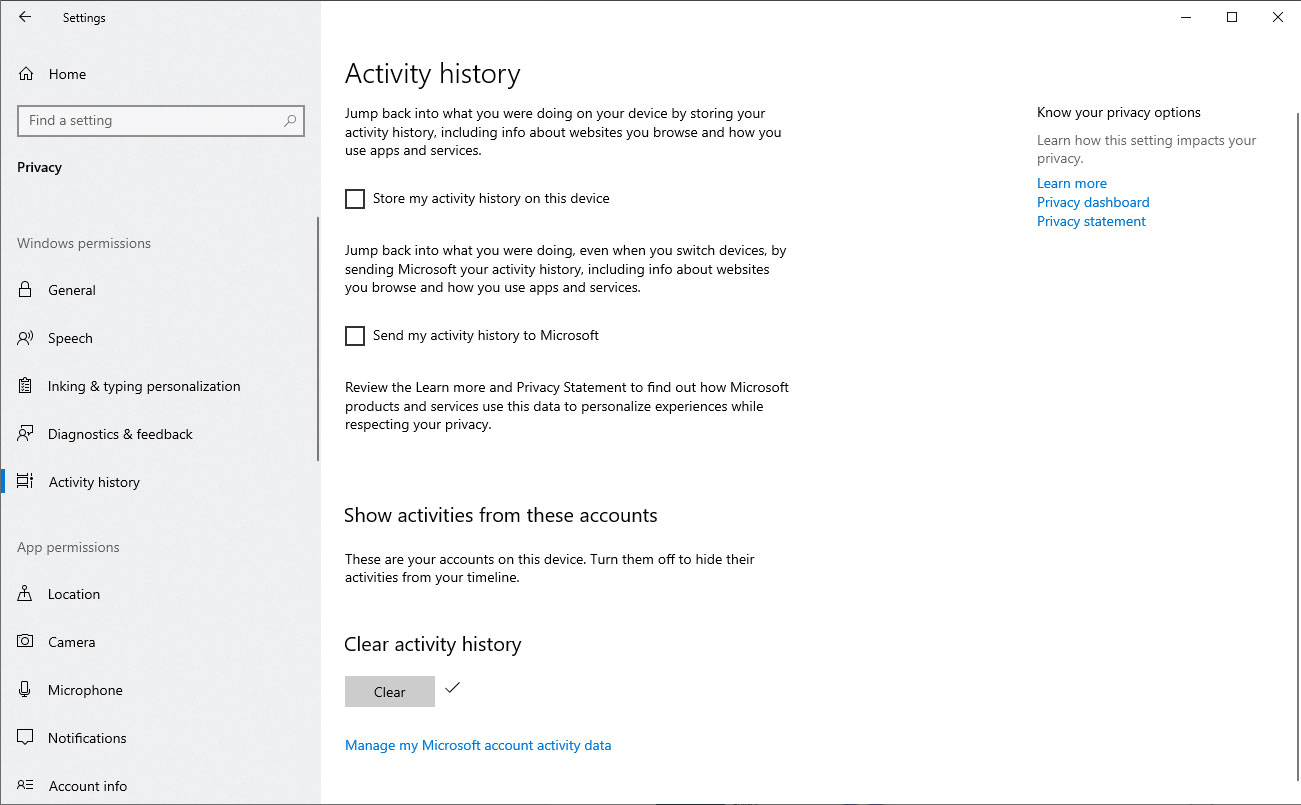Open Inking & typing personalization icon
The height and width of the screenshot is (805, 1301).
pyautogui.click(x=26, y=386)
